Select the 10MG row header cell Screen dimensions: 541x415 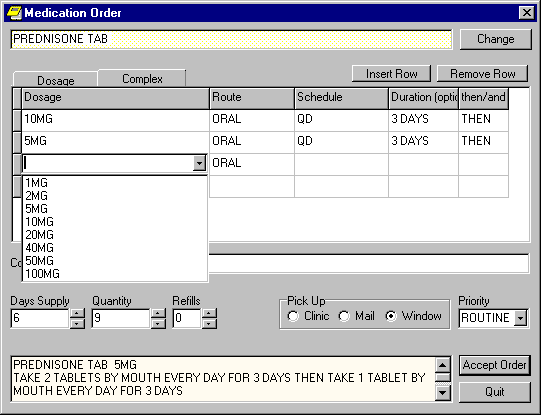17,120
